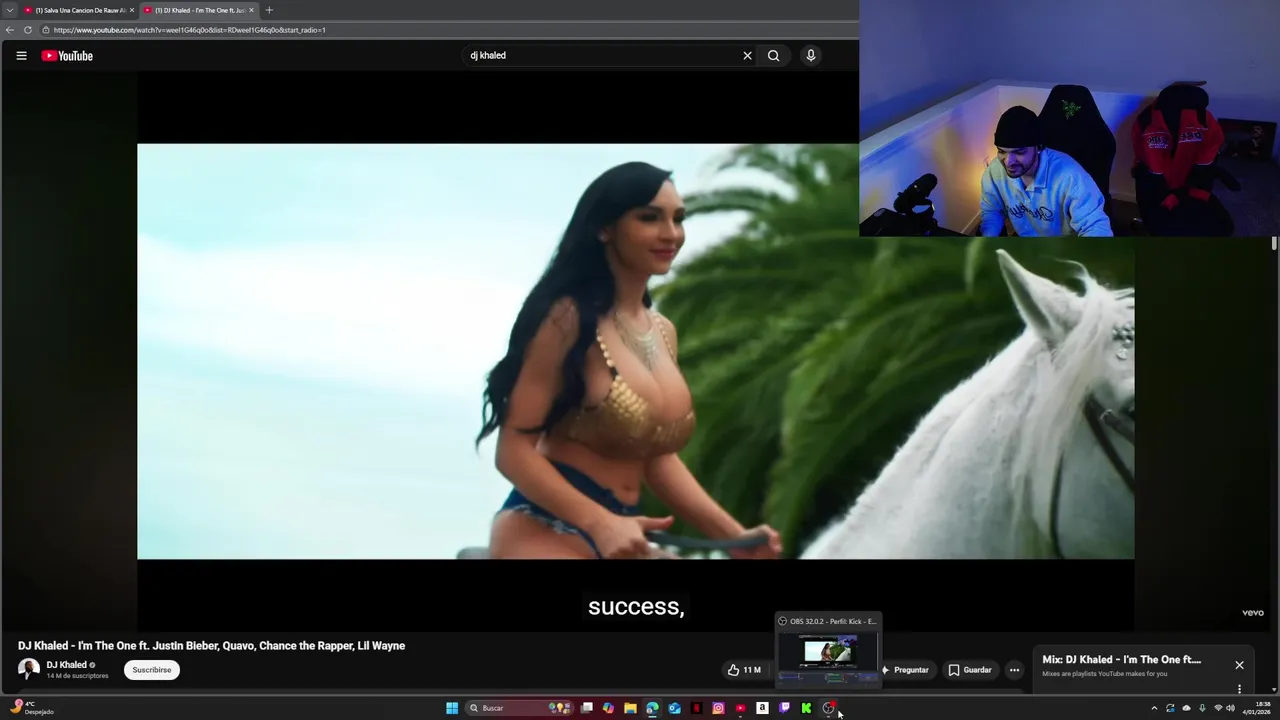
Task: Open the Netflix taskbar icon
Action: click(696, 708)
